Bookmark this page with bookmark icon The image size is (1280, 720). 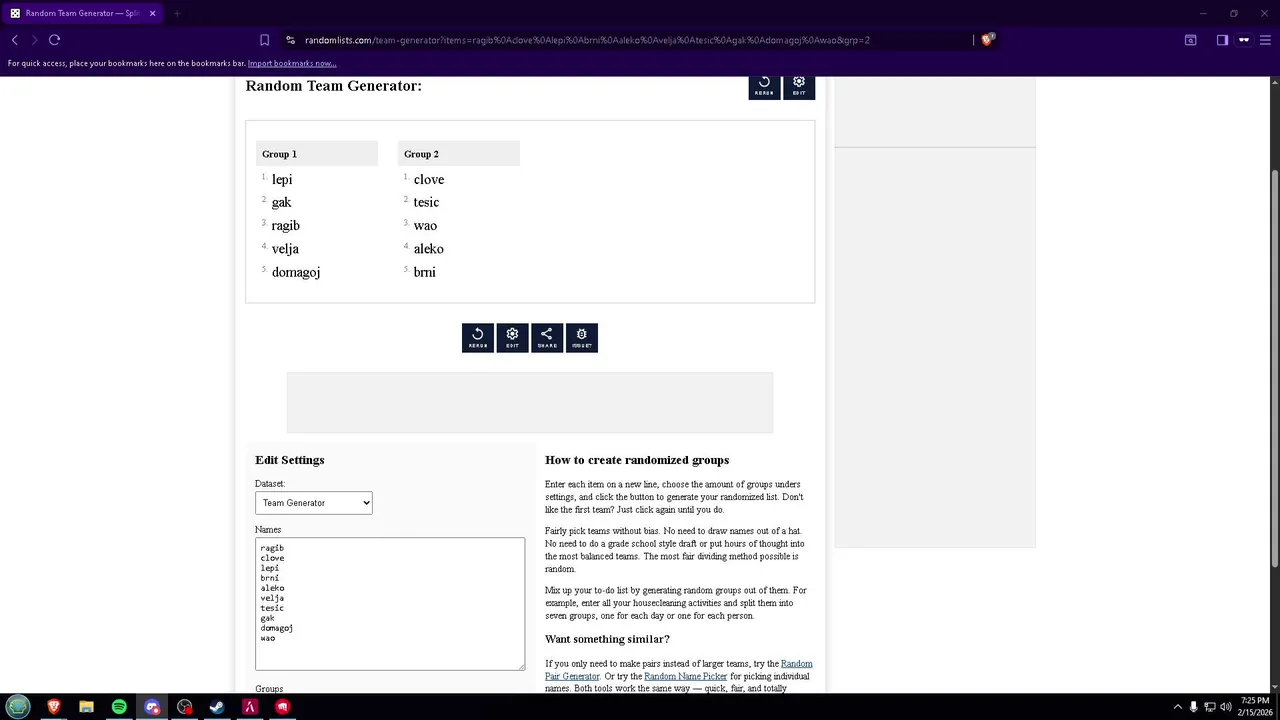tap(264, 40)
